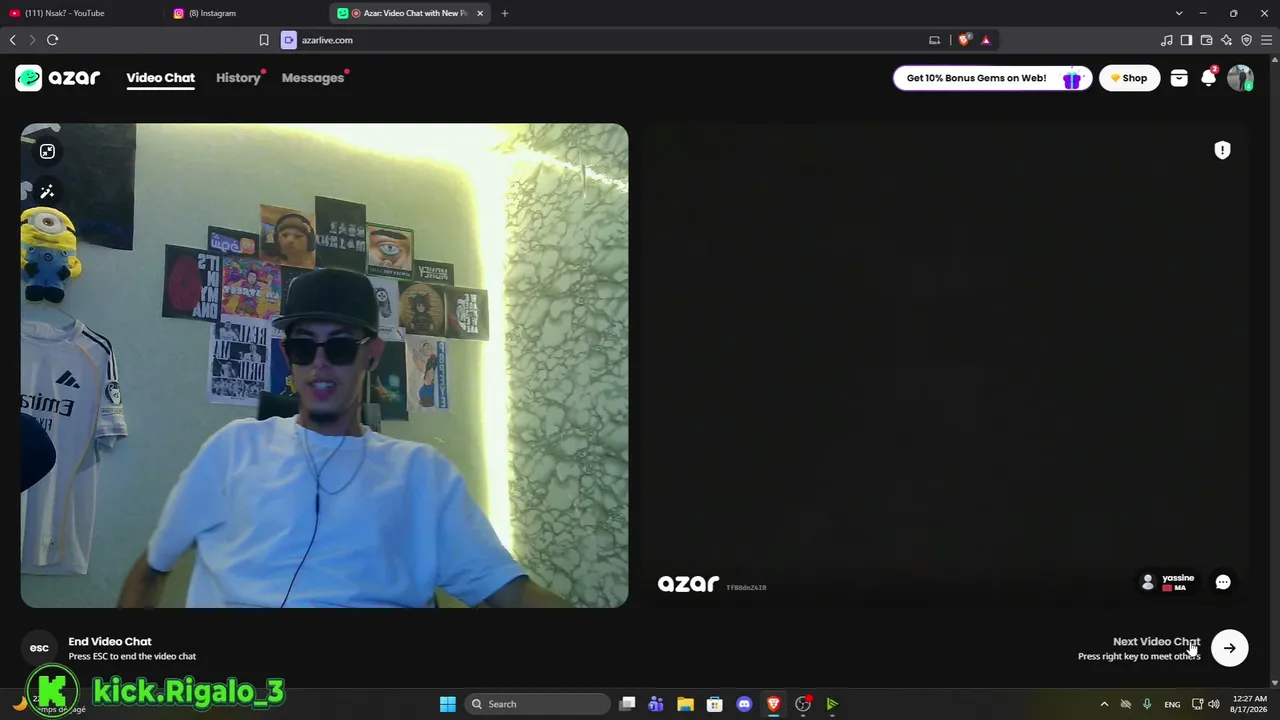Go back to the previous page
This screenshot has height=720, width=1280.
coord(13,40)
